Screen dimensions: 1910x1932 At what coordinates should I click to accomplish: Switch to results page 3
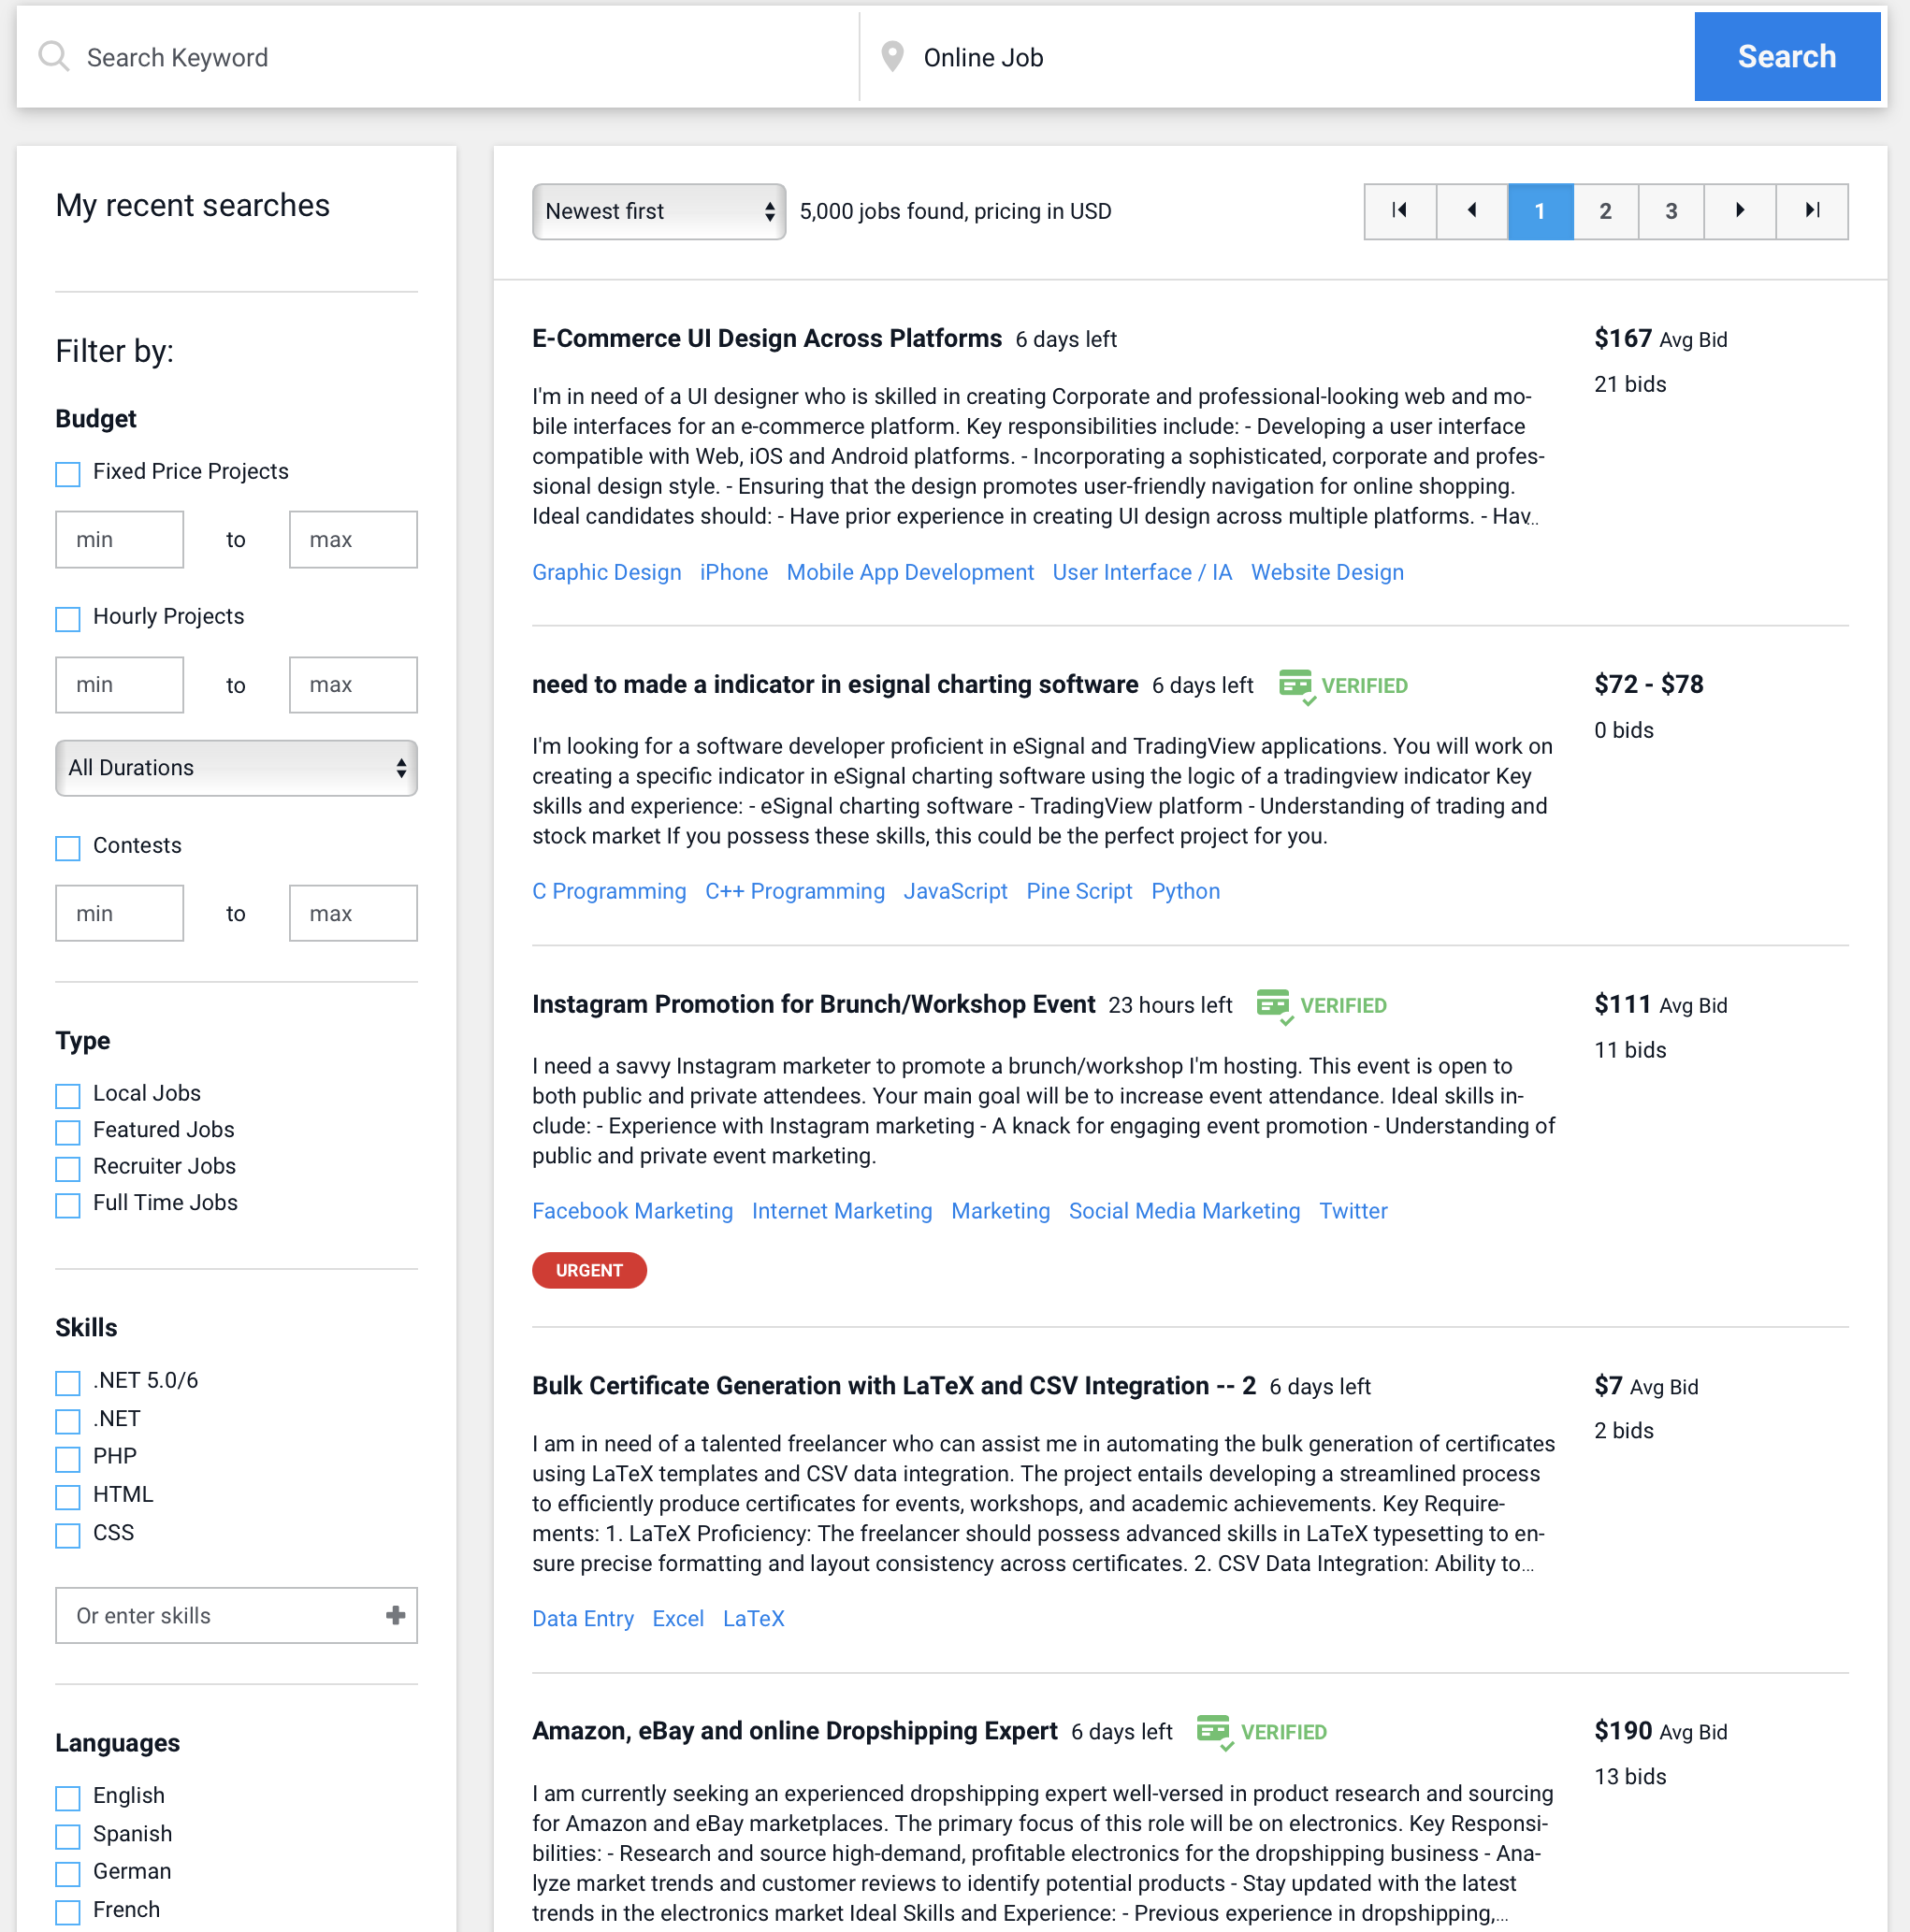[x=1670, y=211]
